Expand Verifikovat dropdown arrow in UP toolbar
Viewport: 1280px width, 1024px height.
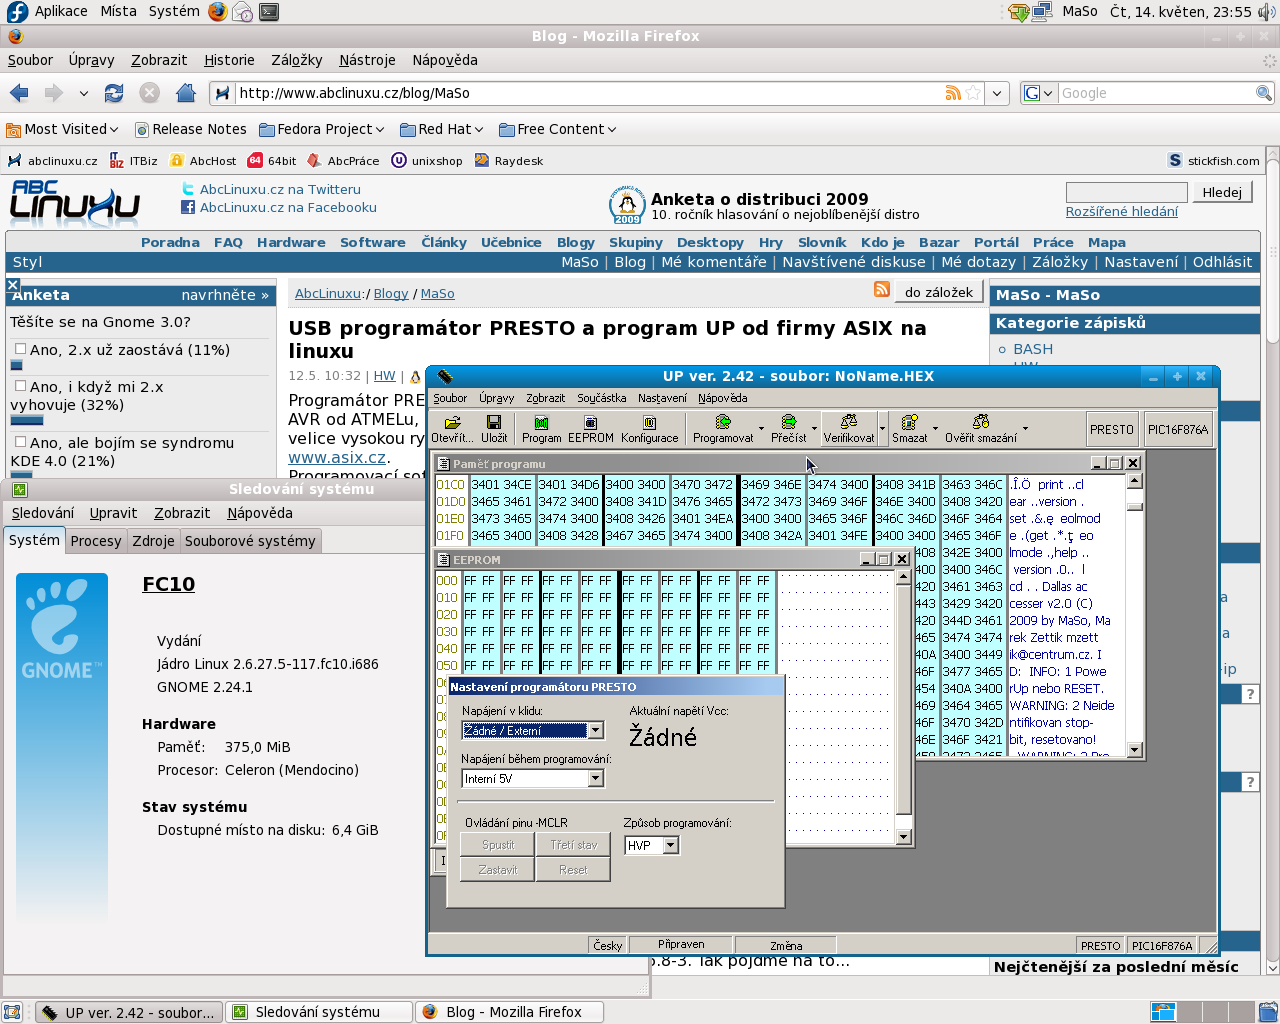coord(882,429)
